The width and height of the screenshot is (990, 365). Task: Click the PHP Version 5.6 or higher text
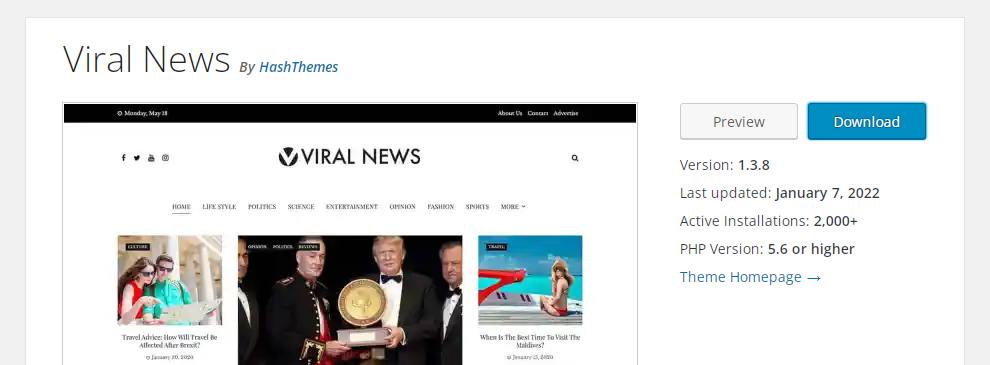pyautogui.click(x=767, y=249)
